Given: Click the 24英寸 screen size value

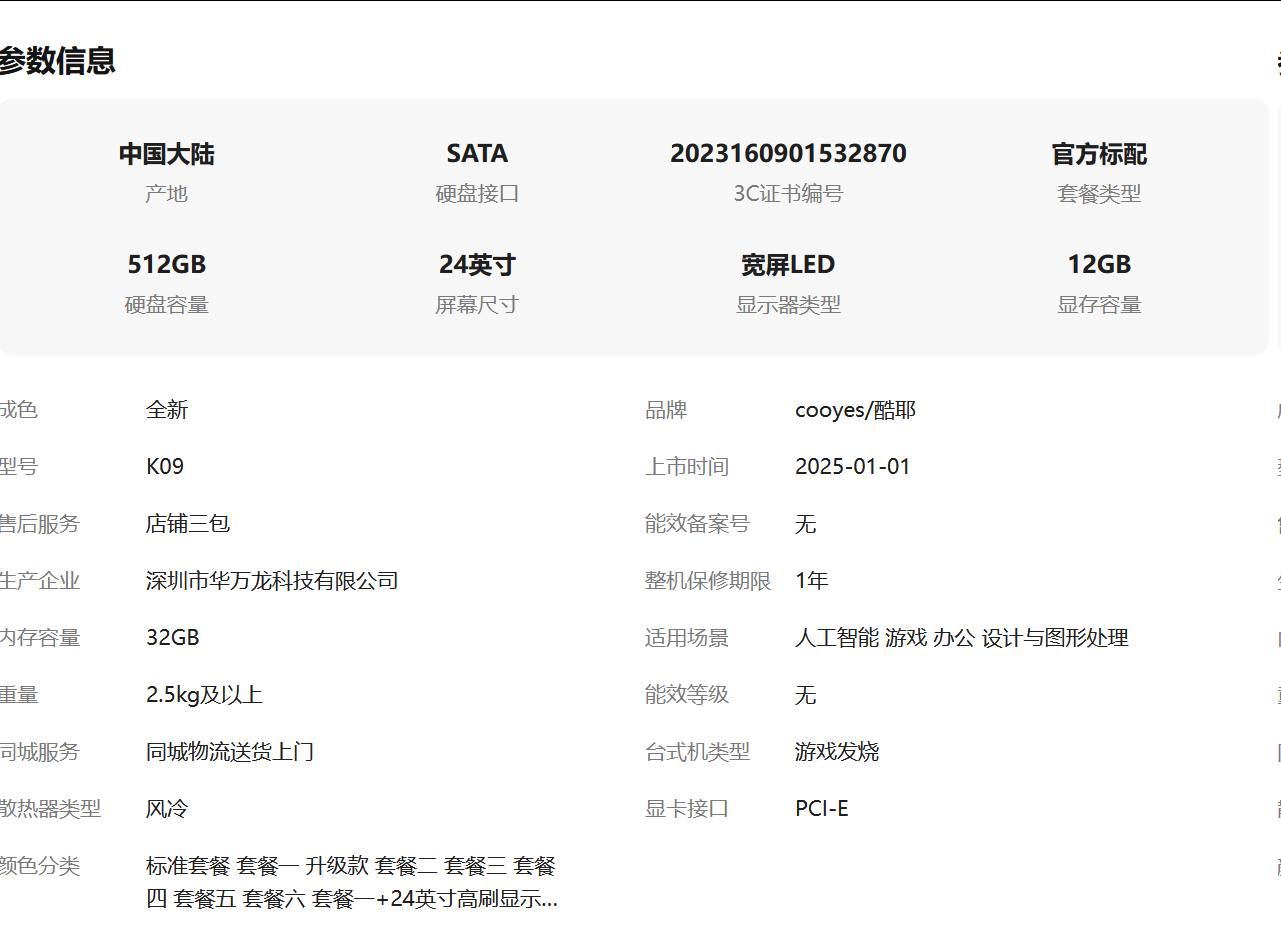Looking at the screenshot, I should pyautogui.click(x=477, y=265).
